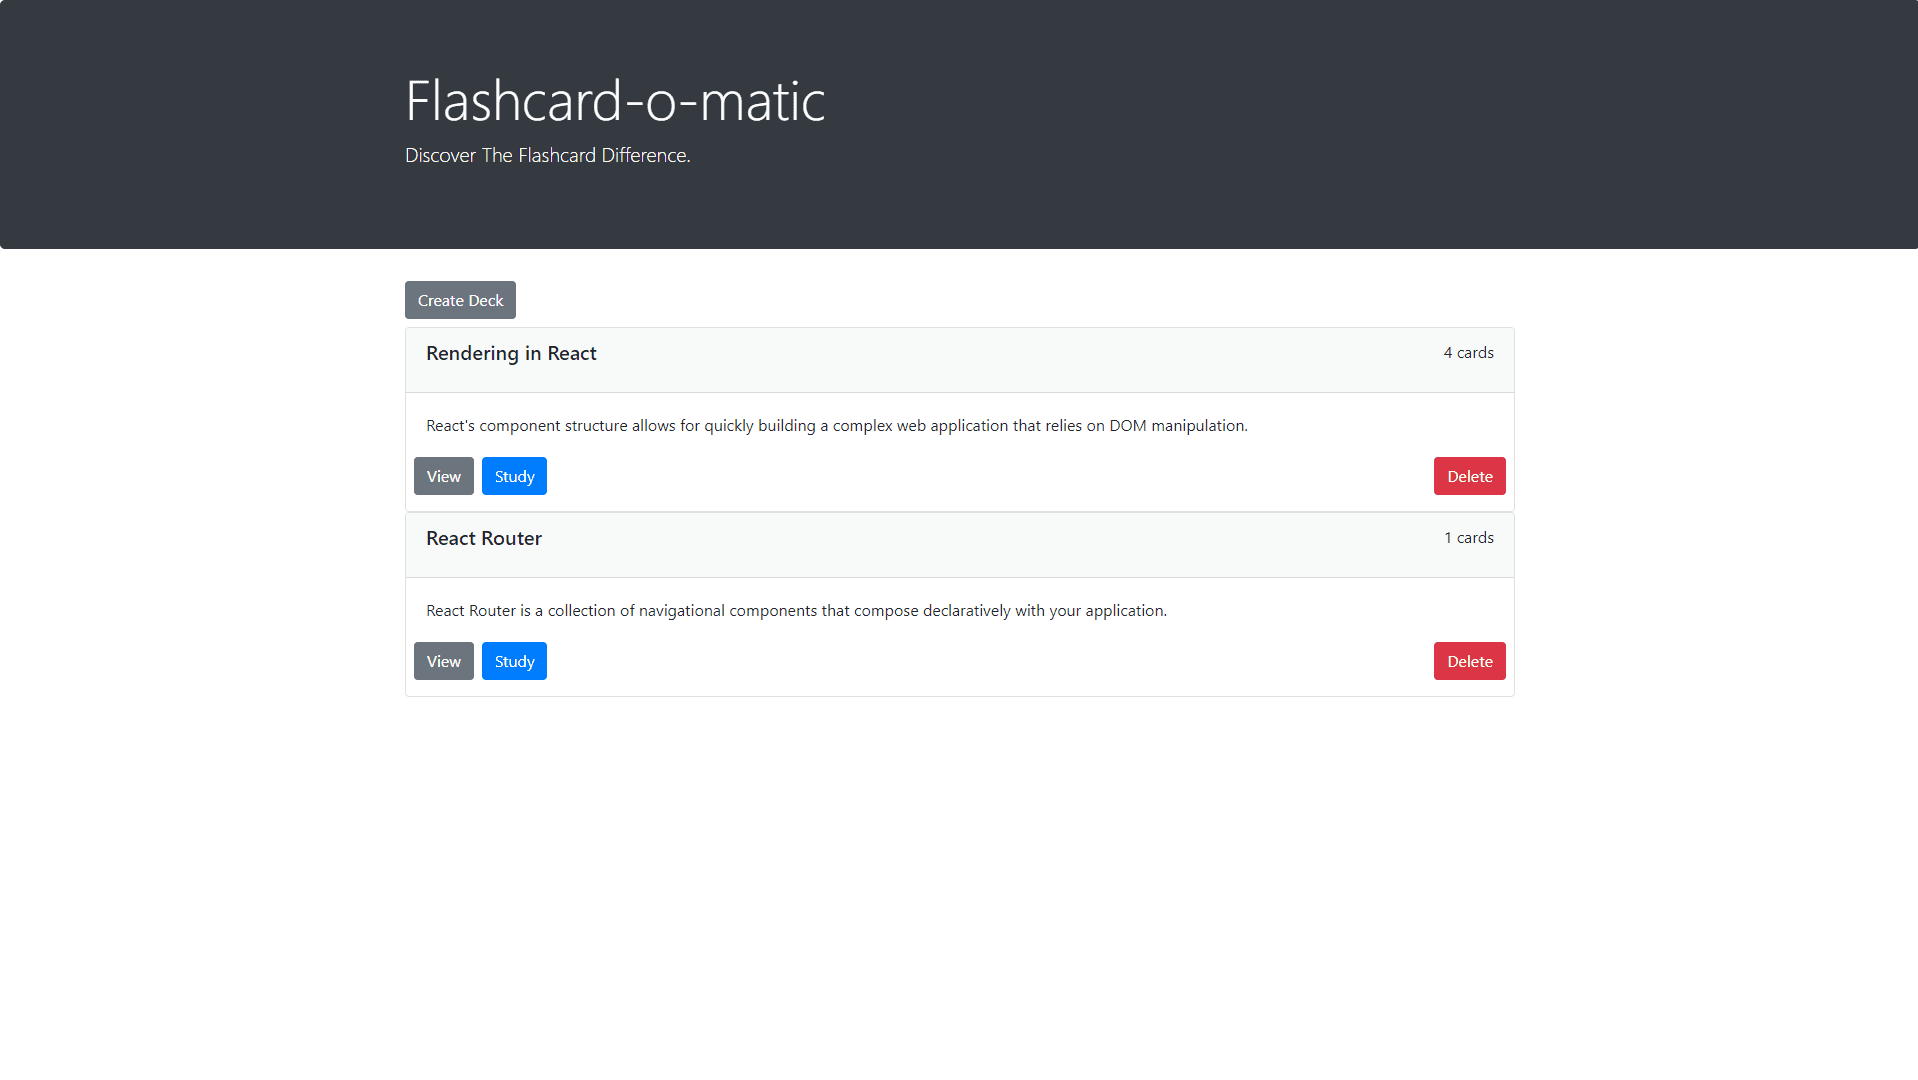The image size is (1918, 1080).
Task: Click blank white area below deck list
Action: tap(960, 880)
